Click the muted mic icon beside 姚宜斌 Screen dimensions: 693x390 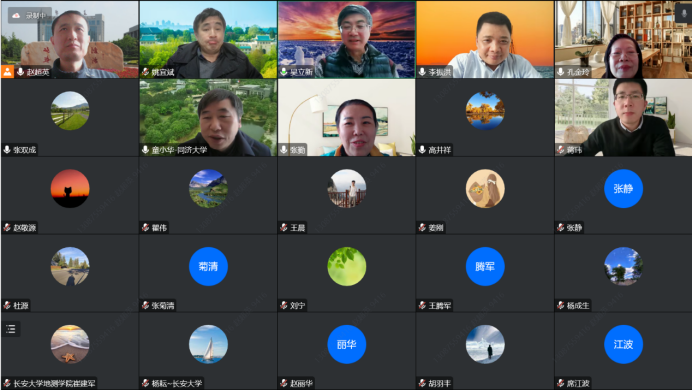145,72
